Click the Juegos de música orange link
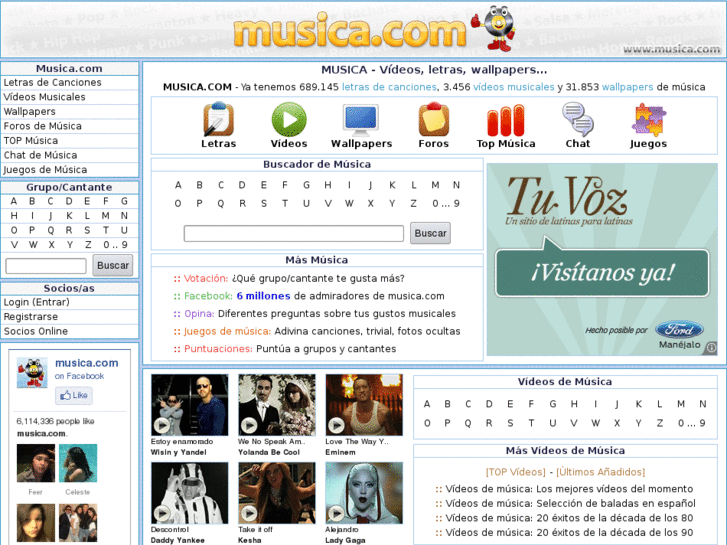Image resolution: width=727 pixels, height=545 pixels. click(x=227, y=331)
